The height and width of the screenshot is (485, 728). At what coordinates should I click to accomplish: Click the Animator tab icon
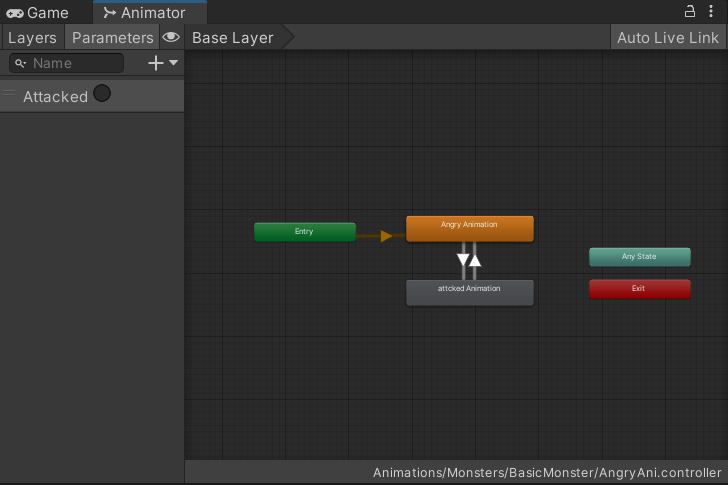point(110,13)
